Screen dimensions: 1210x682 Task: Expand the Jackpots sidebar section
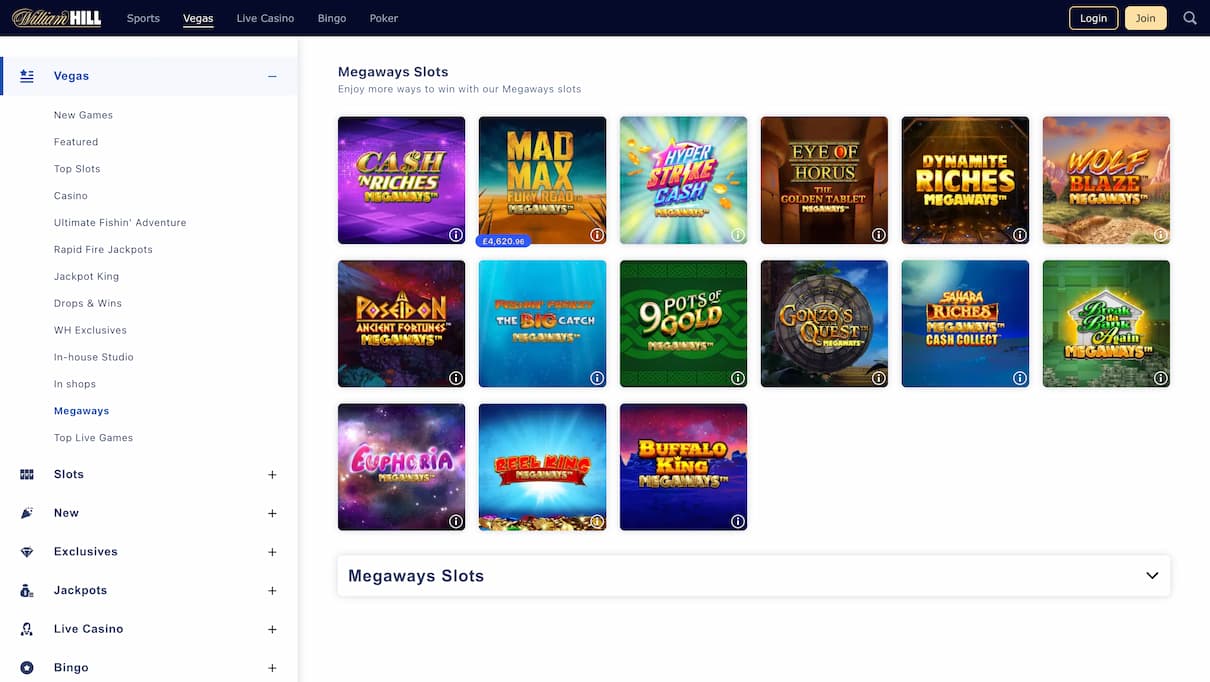pos(272,591)
